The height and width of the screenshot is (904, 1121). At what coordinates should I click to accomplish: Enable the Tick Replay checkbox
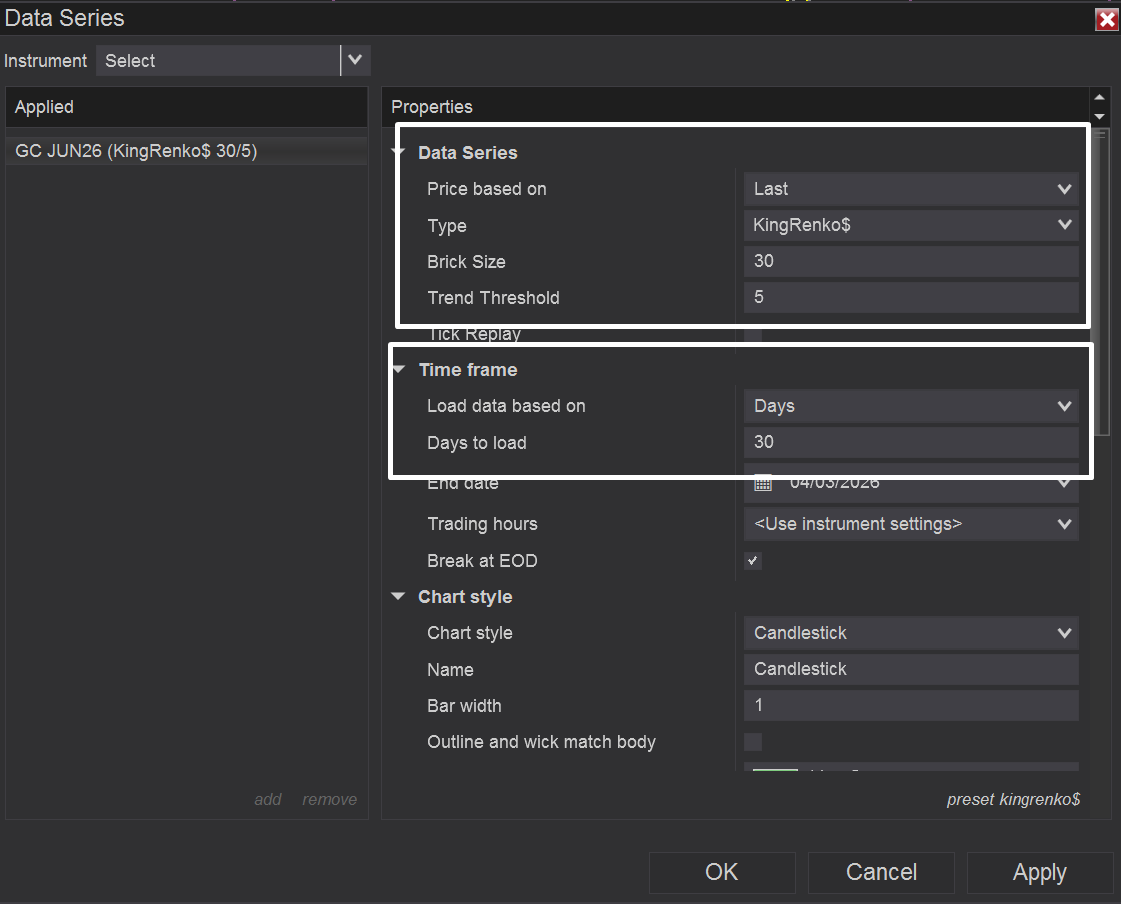click(753, 336)
